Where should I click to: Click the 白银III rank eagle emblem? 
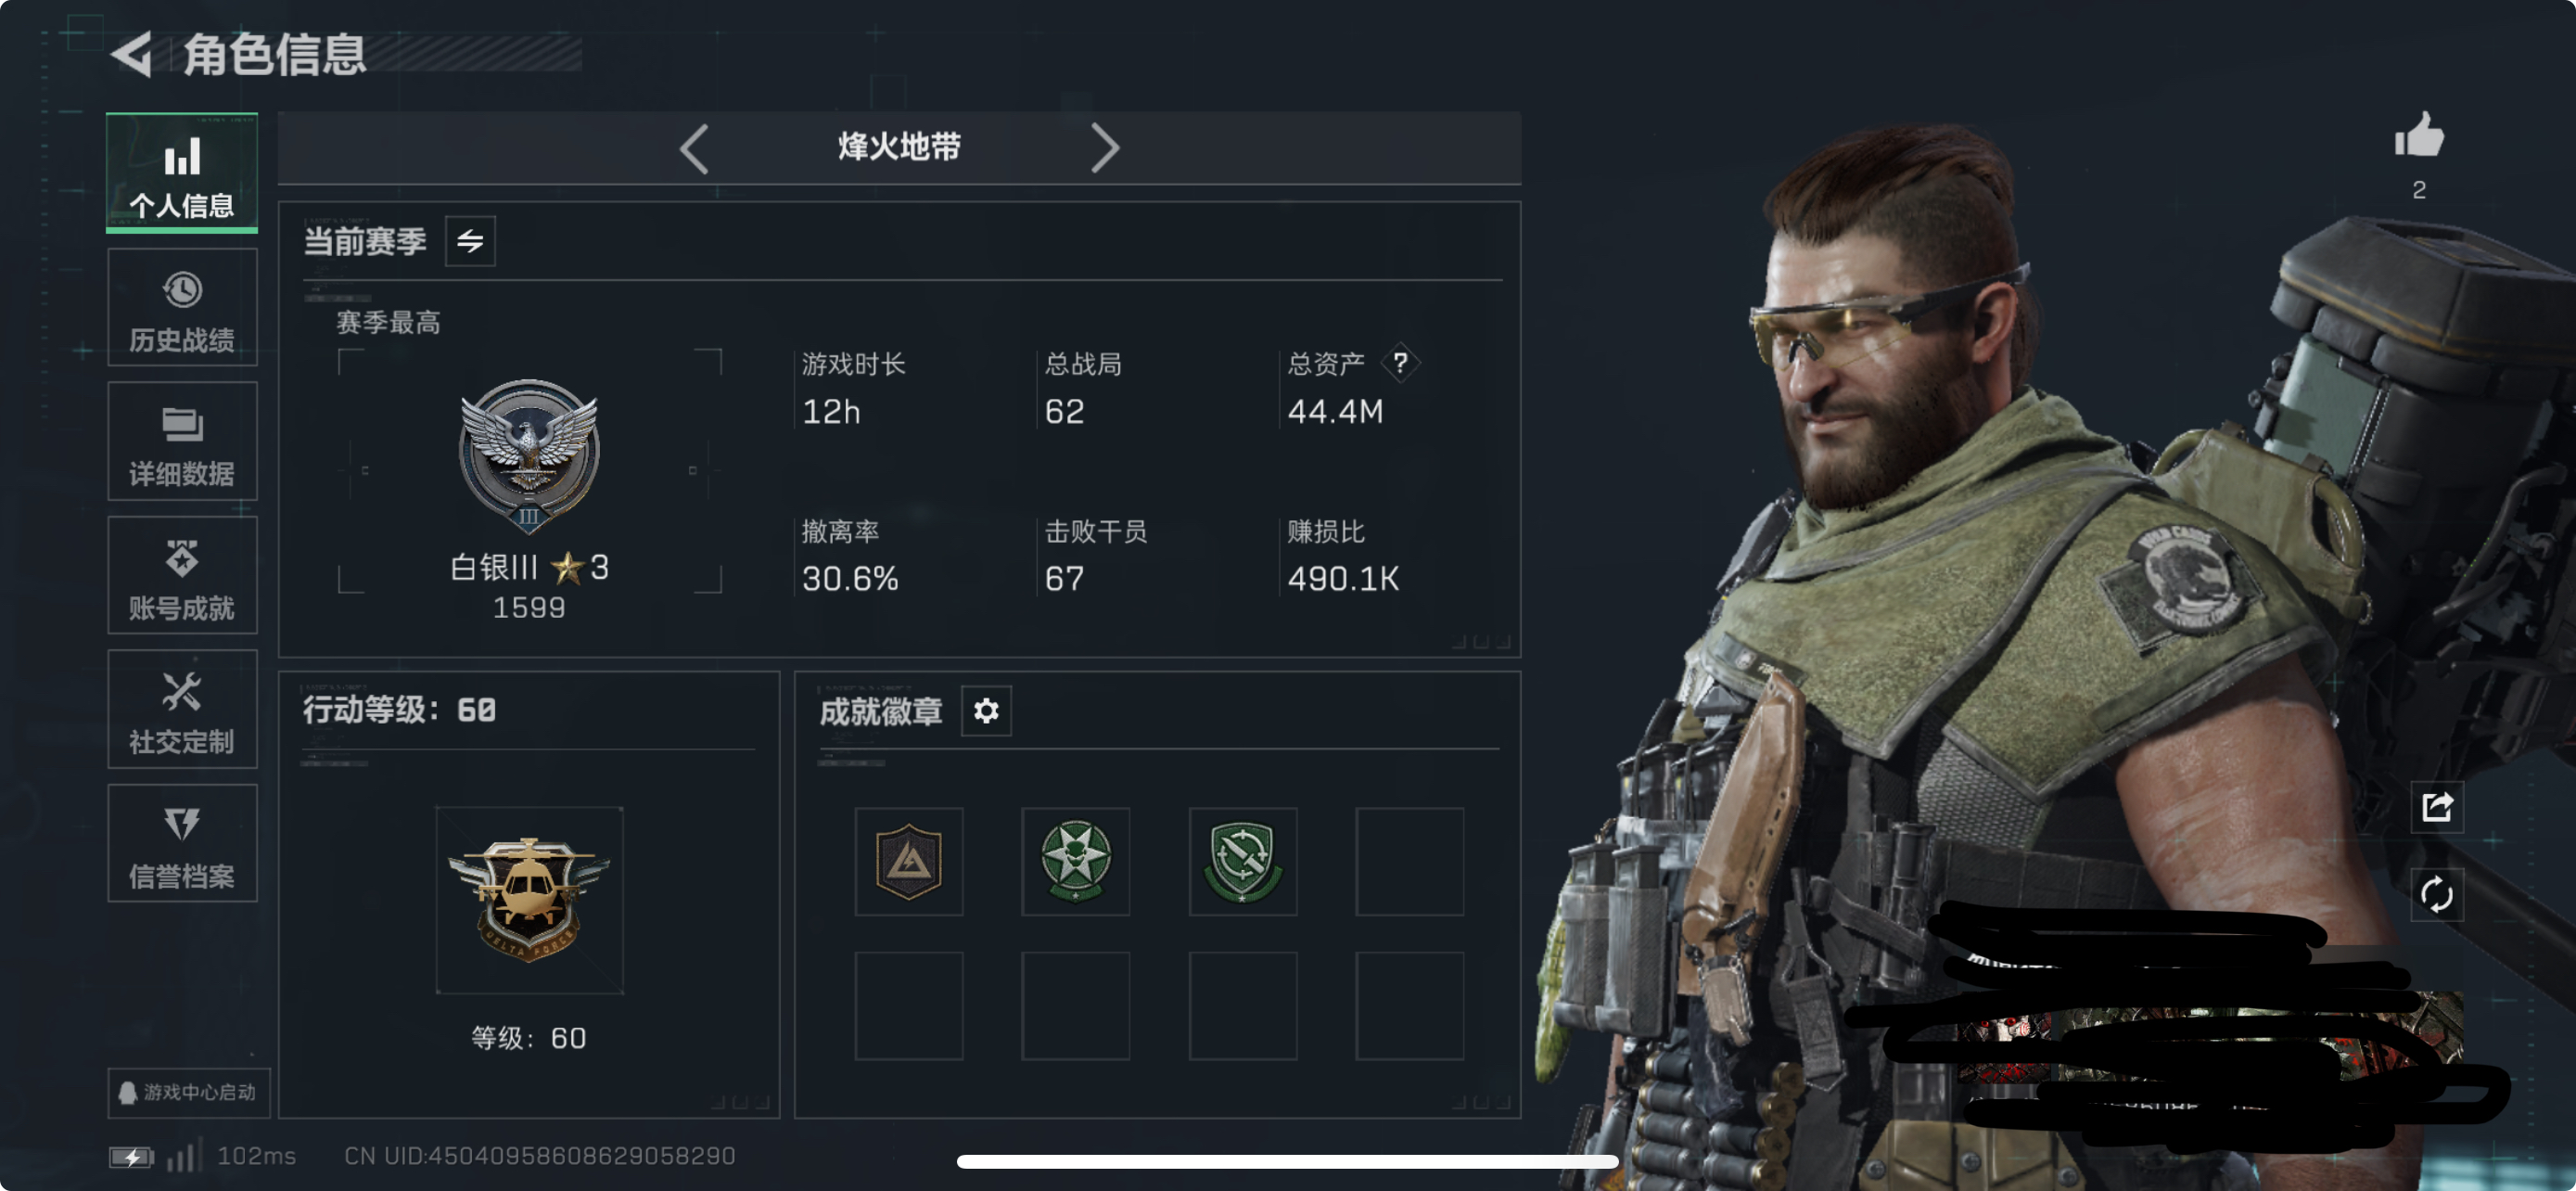[529, 455]
